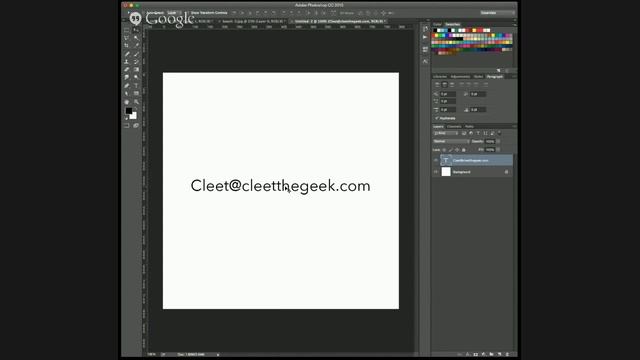Select the Move tool
Screen dimensions: 640x360
(x=136, y=30)
